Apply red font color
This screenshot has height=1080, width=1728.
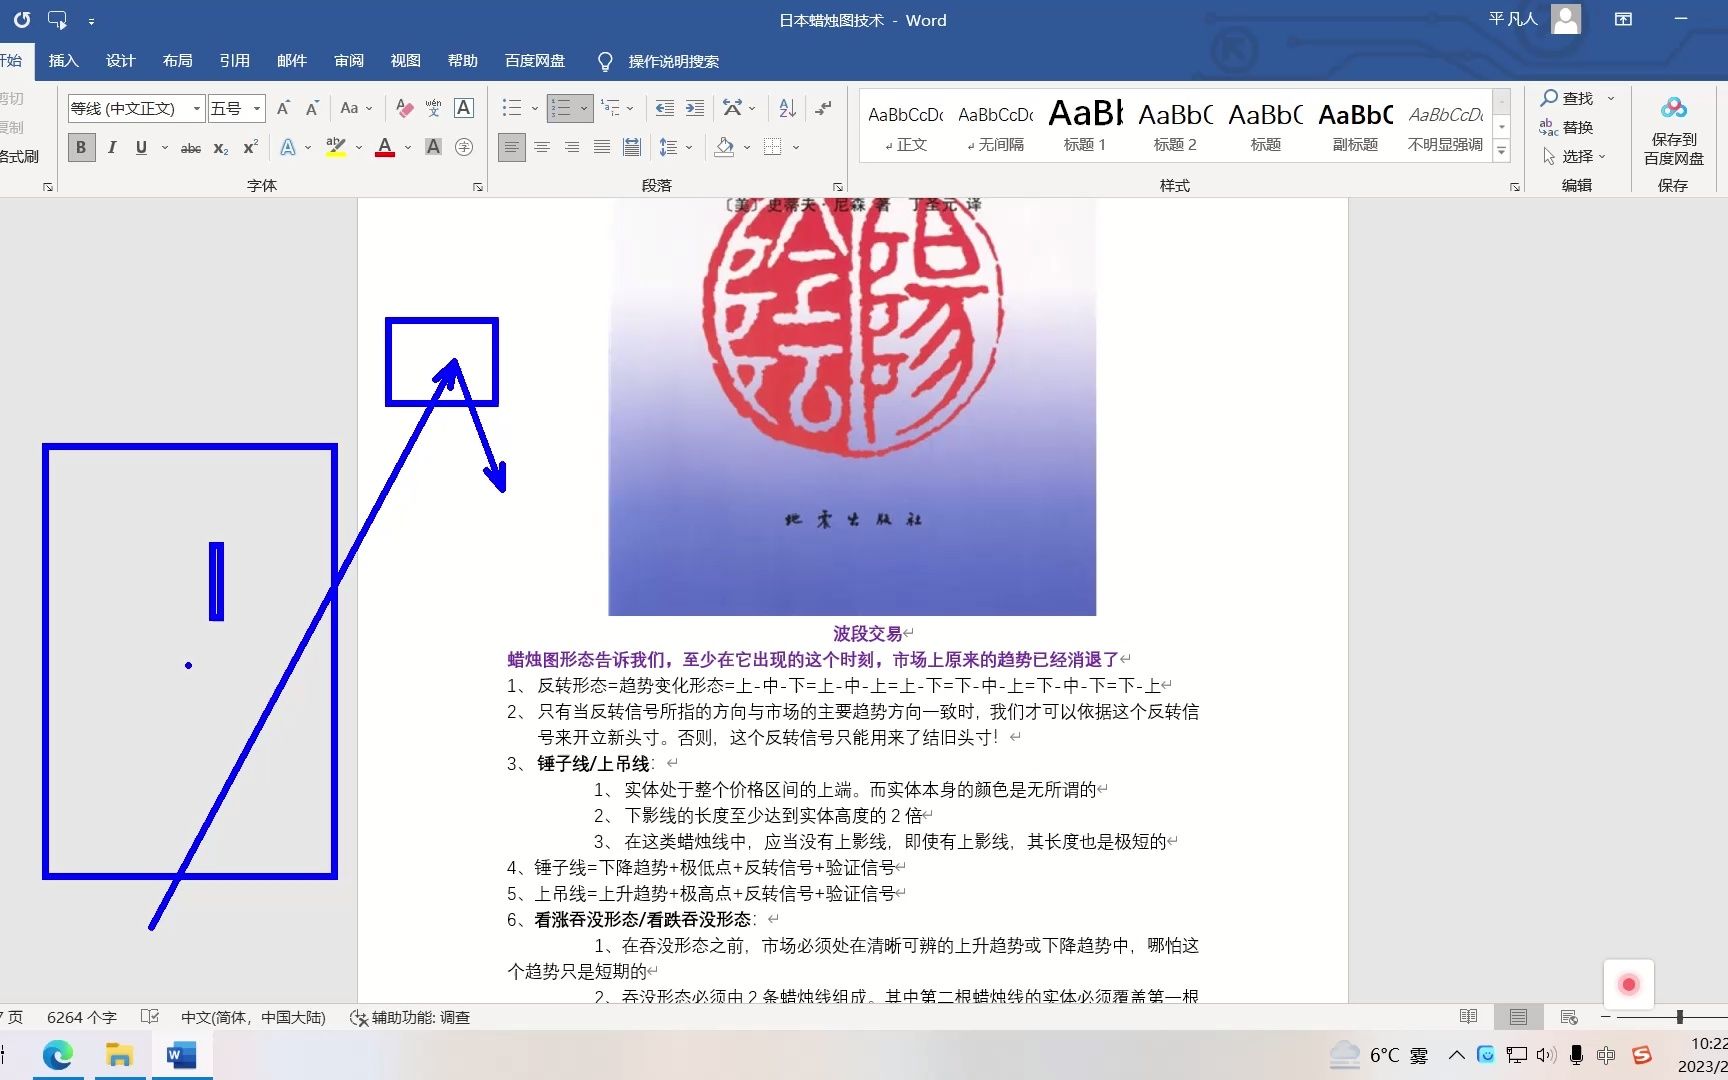[x=385, y=147]
